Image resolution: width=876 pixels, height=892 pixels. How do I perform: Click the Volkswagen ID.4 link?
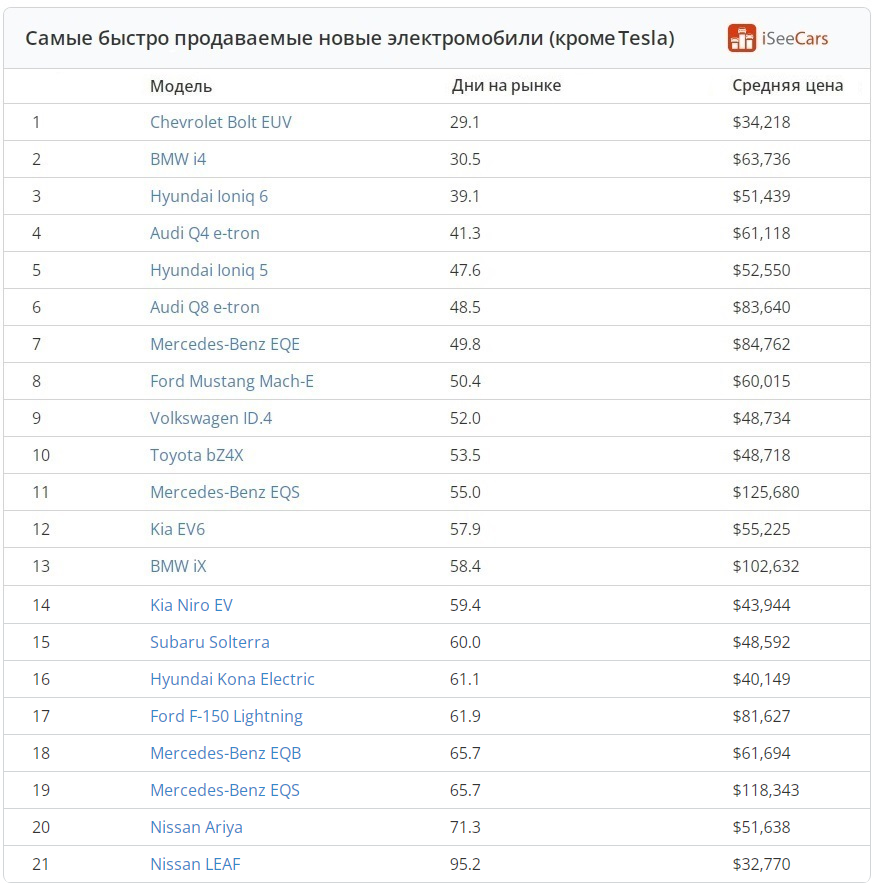tap(211, 418)
